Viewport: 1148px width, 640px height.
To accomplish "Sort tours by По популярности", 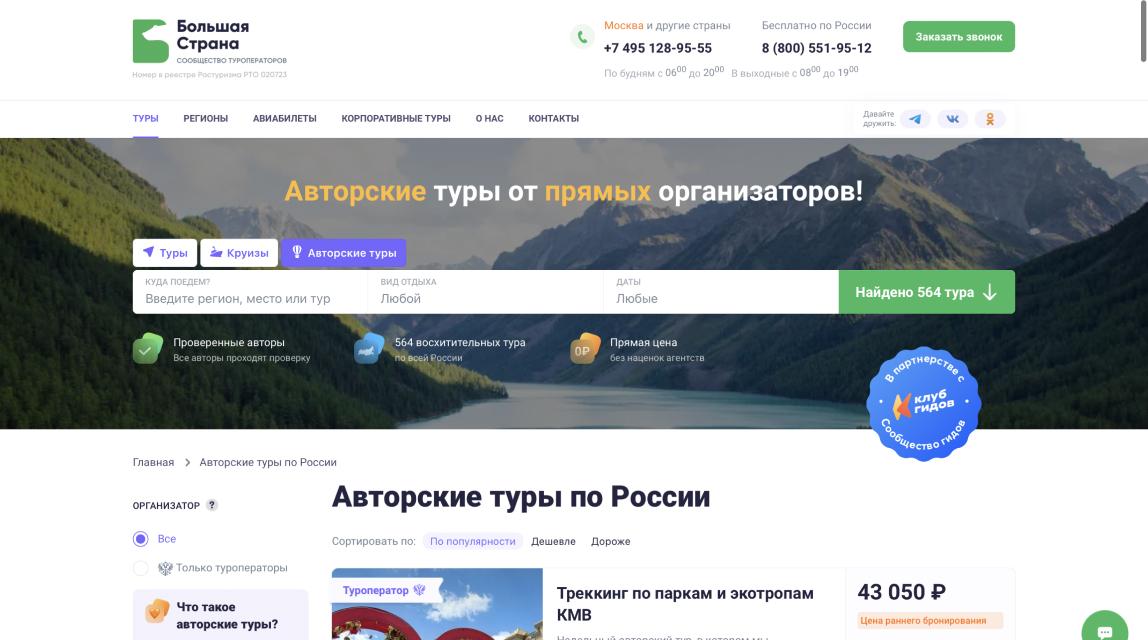I will 472,541.
